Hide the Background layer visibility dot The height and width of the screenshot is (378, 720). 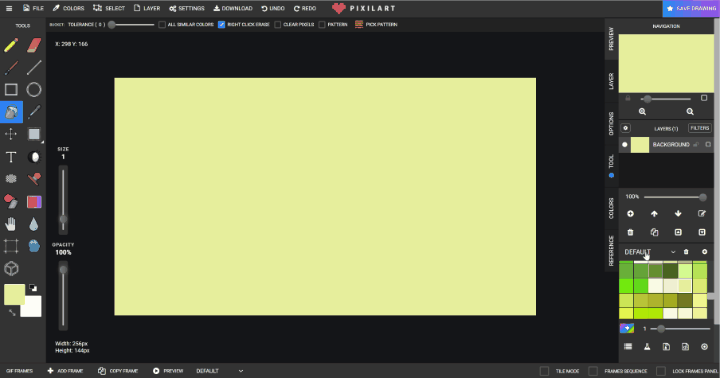(624, 145)
